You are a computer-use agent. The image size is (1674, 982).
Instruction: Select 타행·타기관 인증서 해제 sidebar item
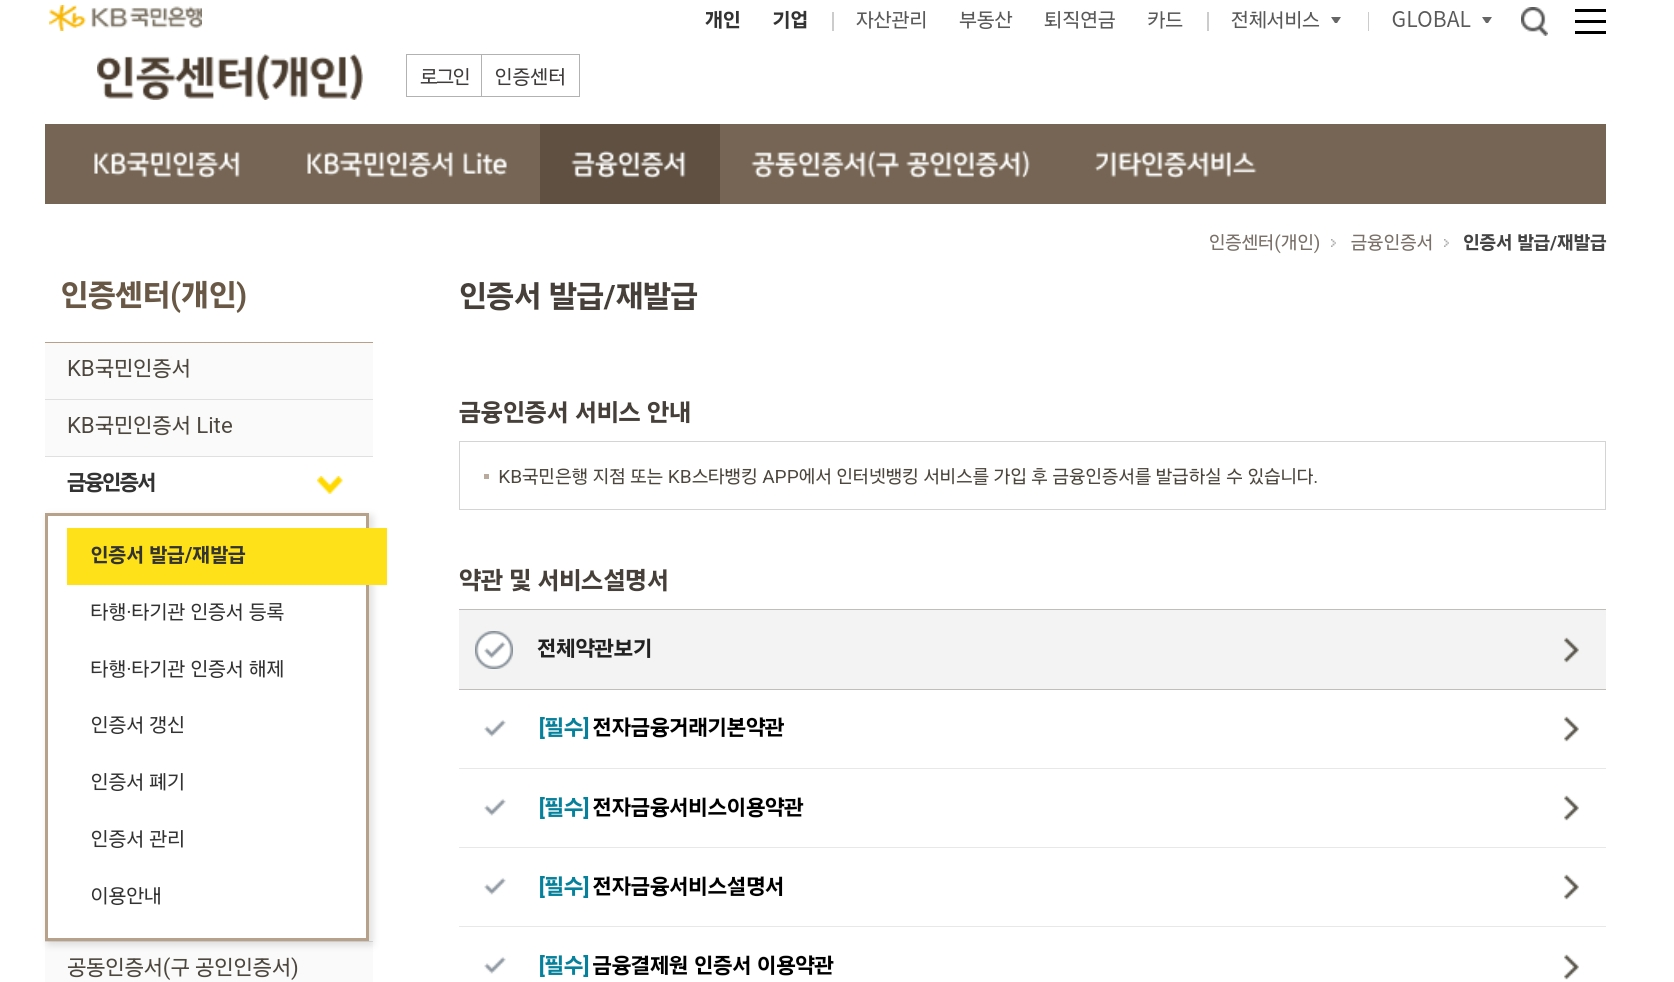(187, 669)
